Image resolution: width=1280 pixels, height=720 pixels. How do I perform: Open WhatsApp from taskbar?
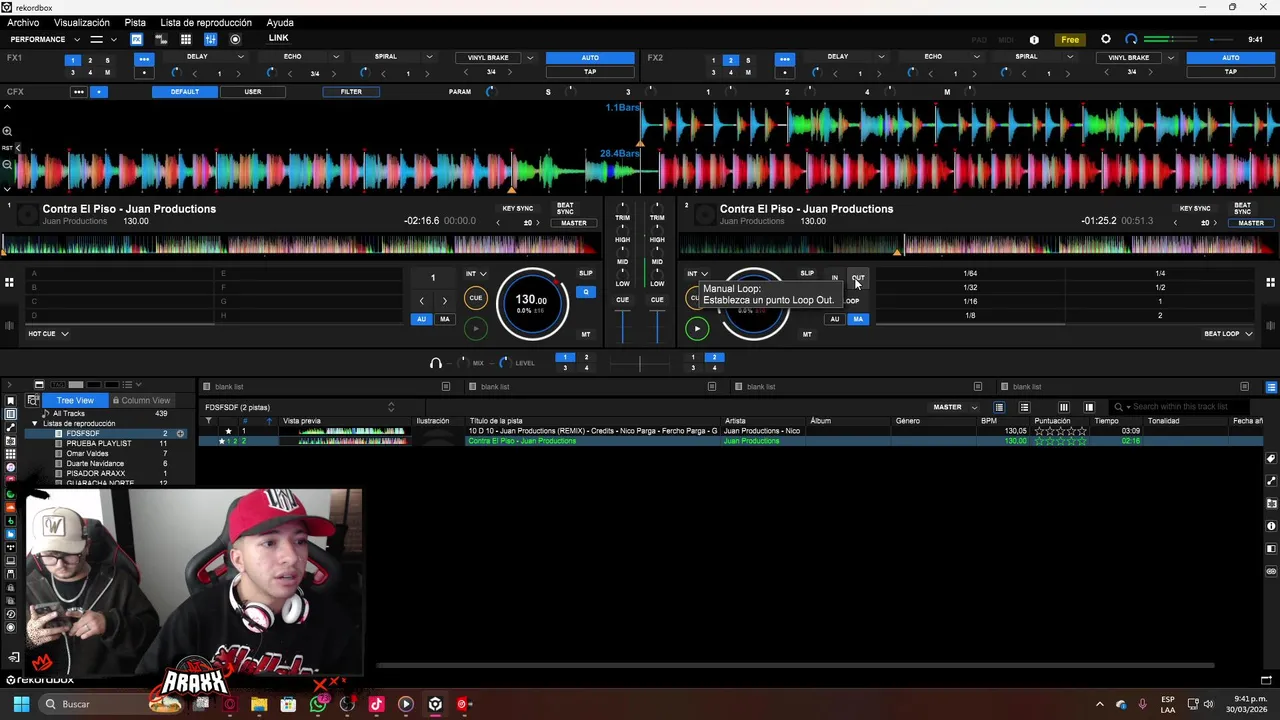(318, 704)
